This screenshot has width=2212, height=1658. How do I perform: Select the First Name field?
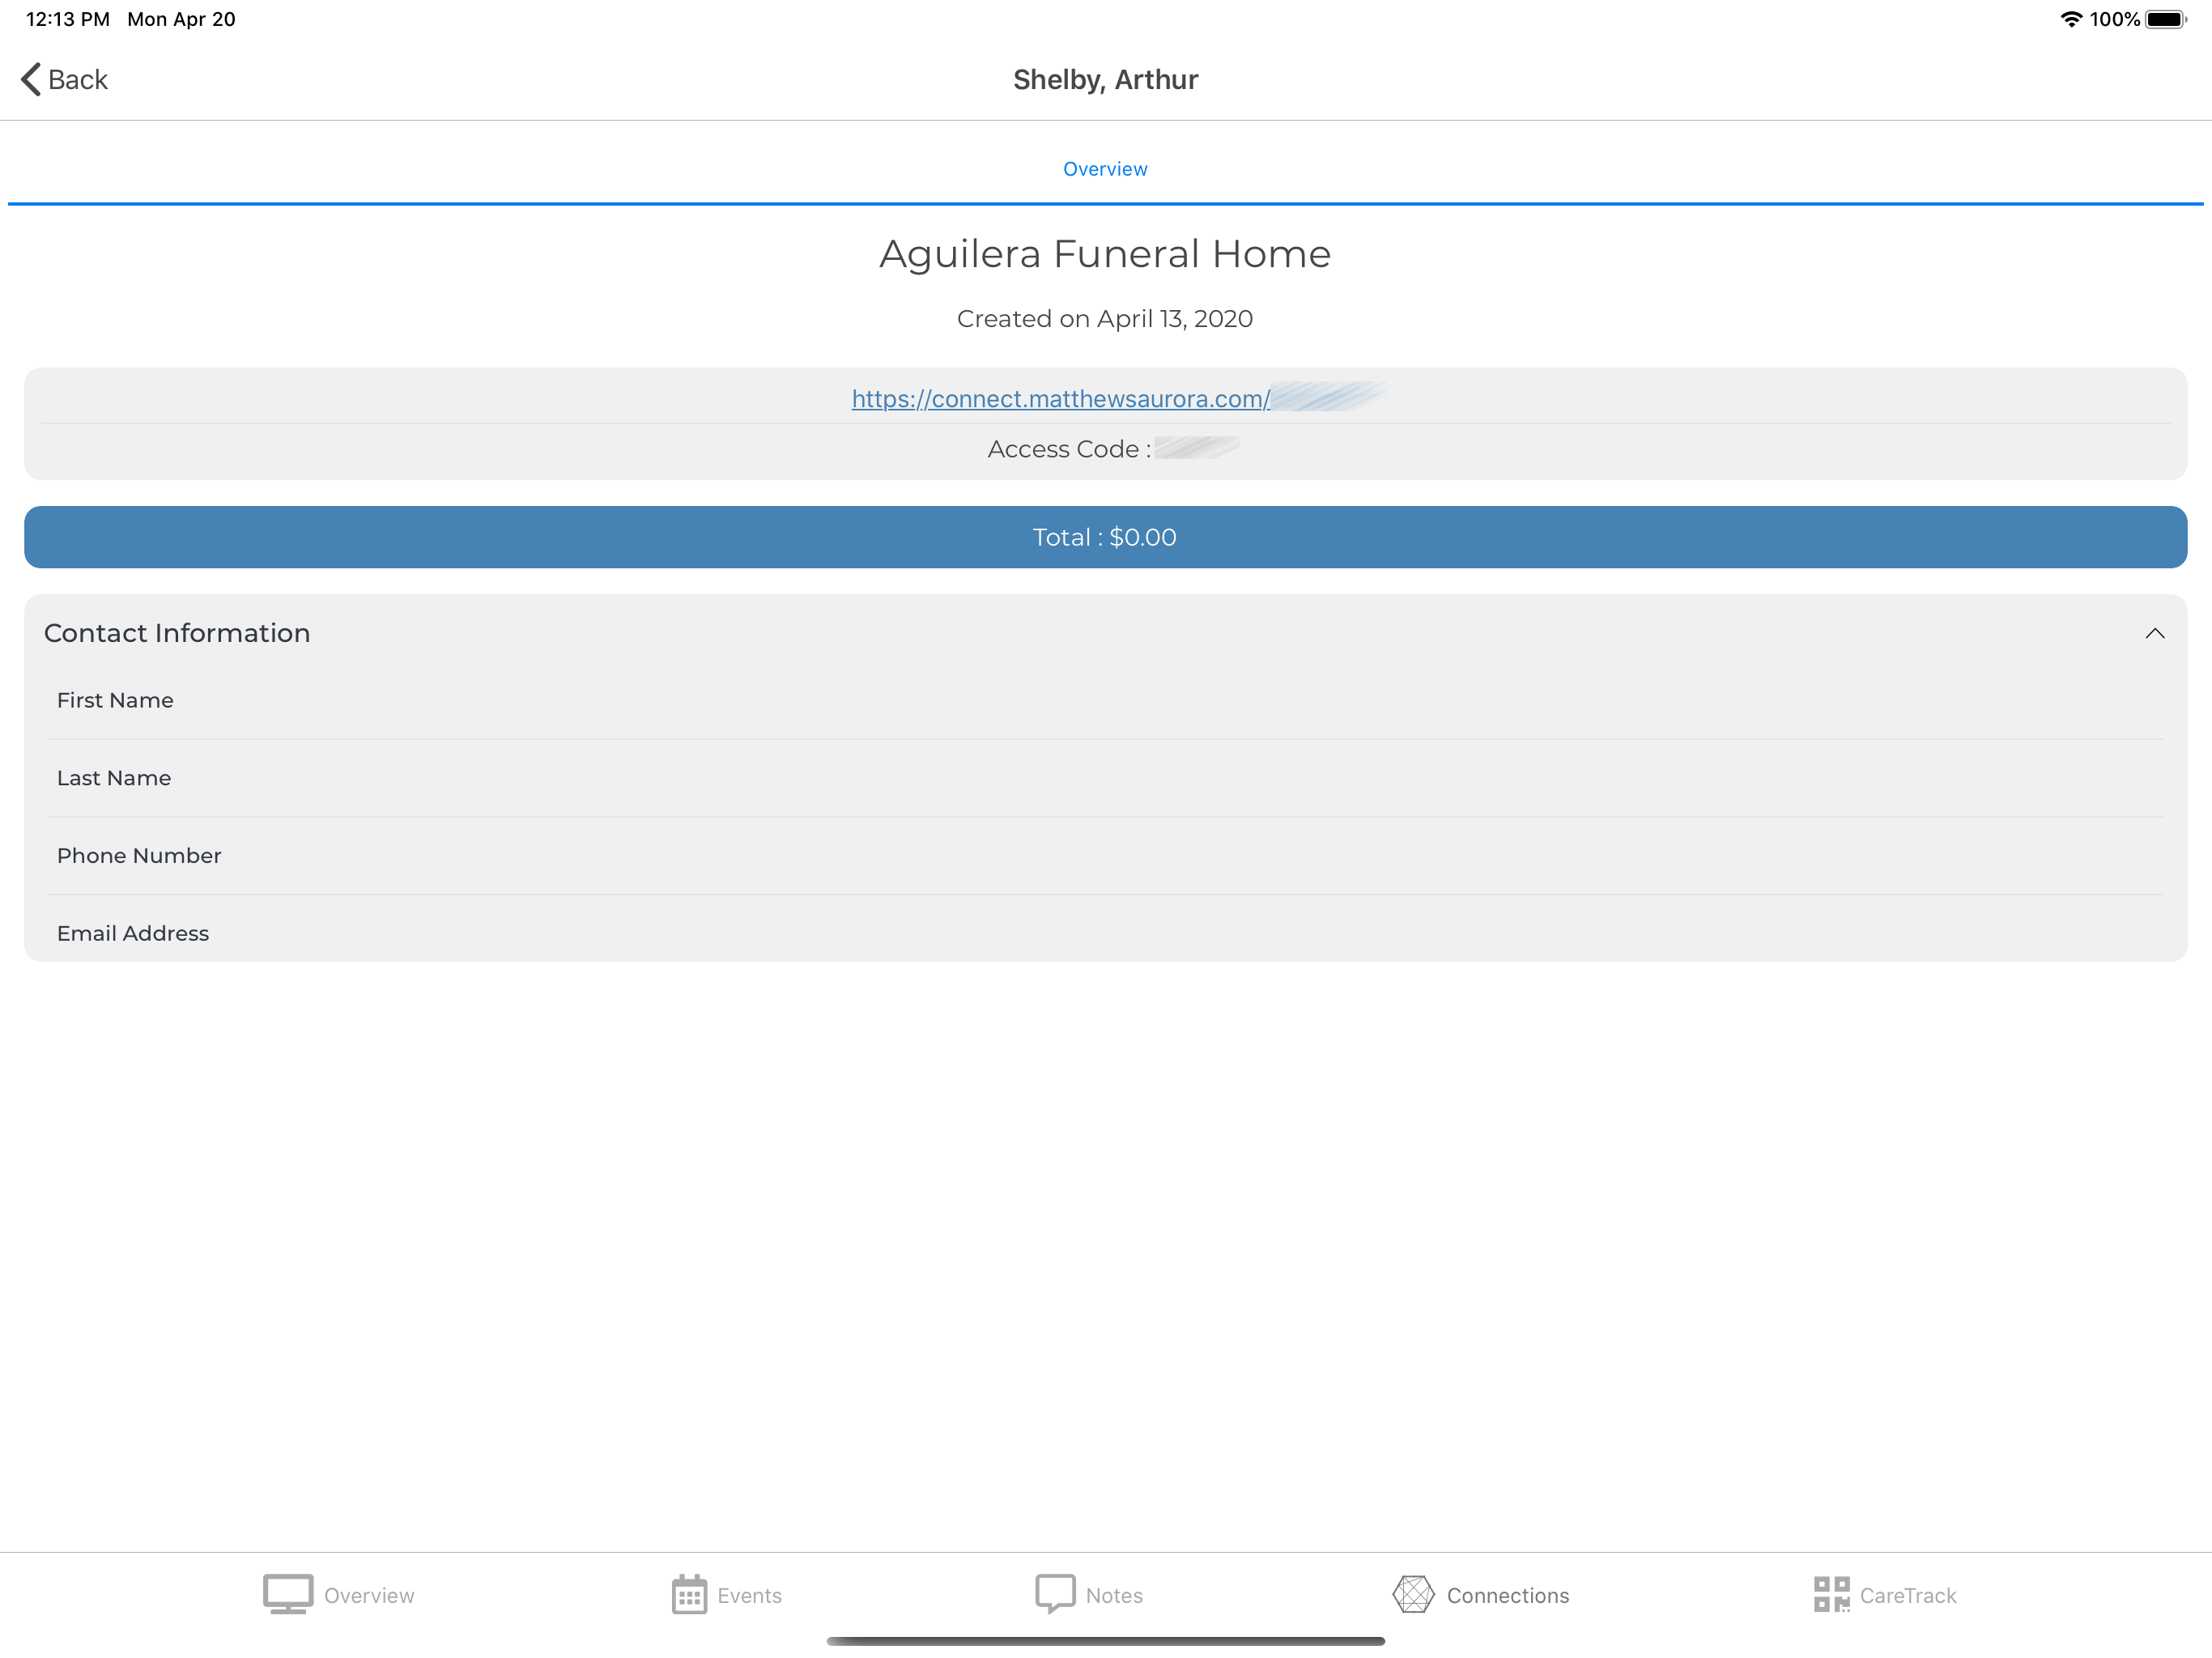pyautogui.click(x=1105, y=700)
